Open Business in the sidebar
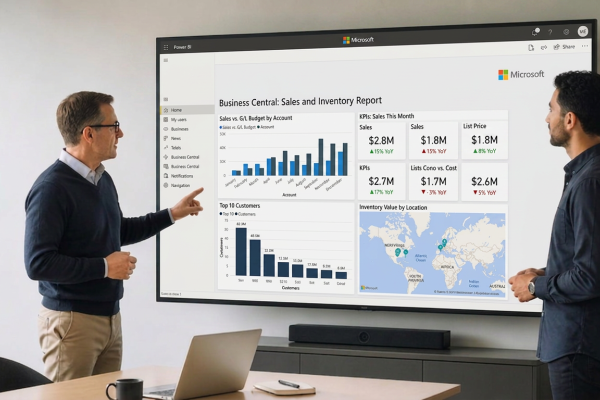This screenshot has width=600, height=400. pos(187,129)
